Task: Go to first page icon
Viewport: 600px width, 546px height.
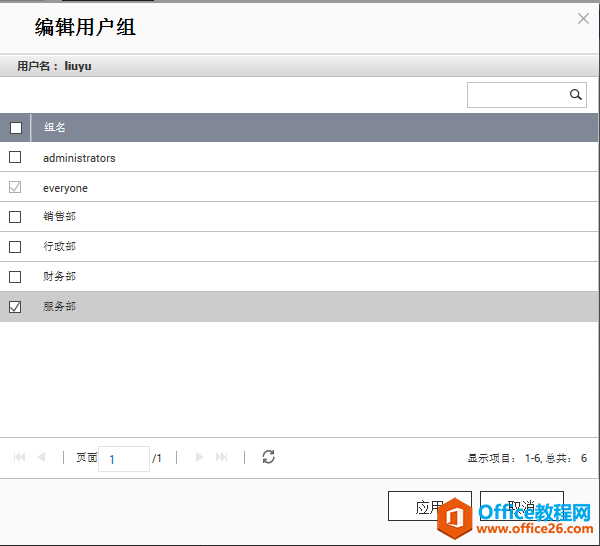Action: tap(20, 457)
